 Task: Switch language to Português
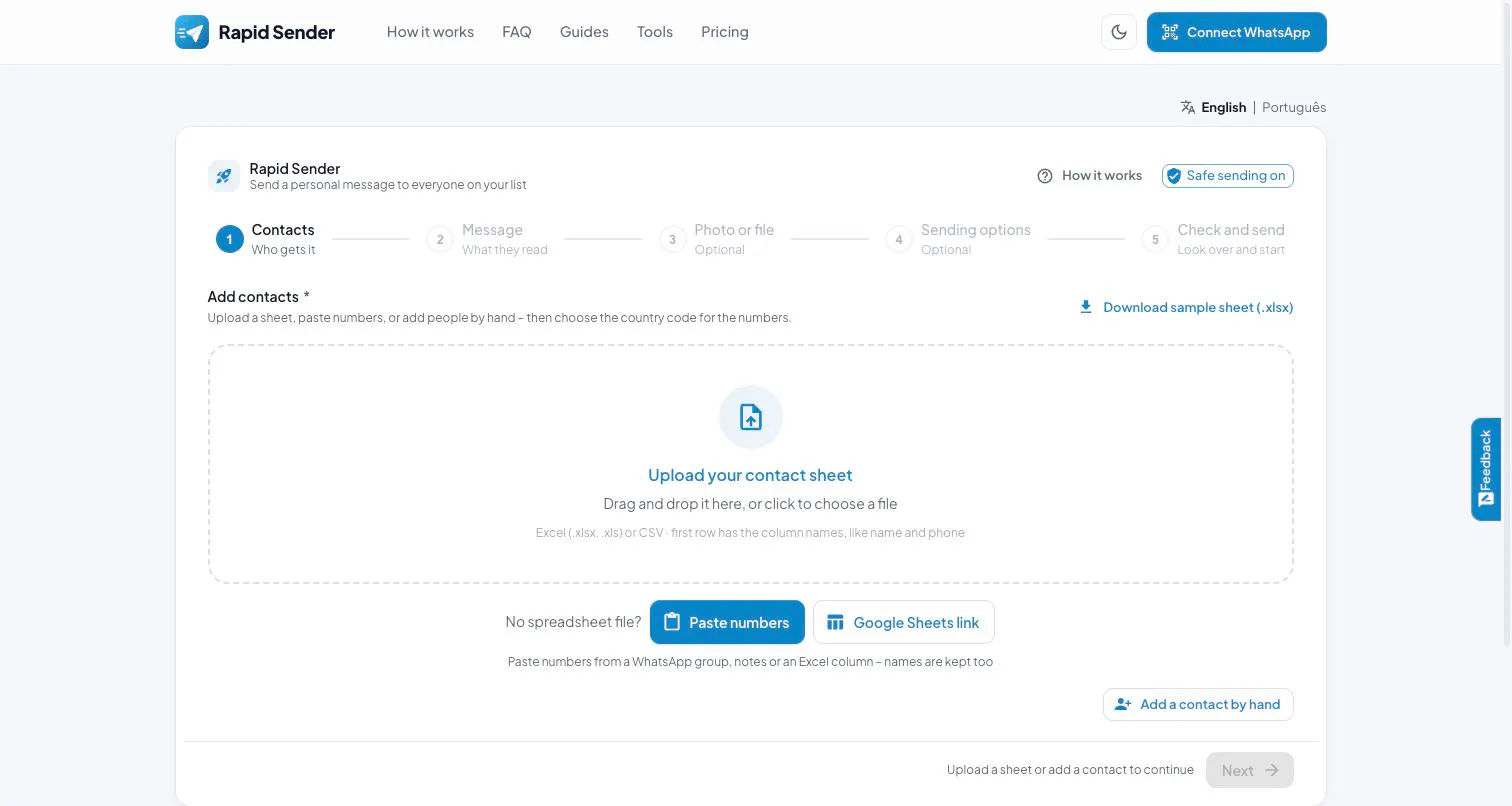click(x=1294, y=107)
